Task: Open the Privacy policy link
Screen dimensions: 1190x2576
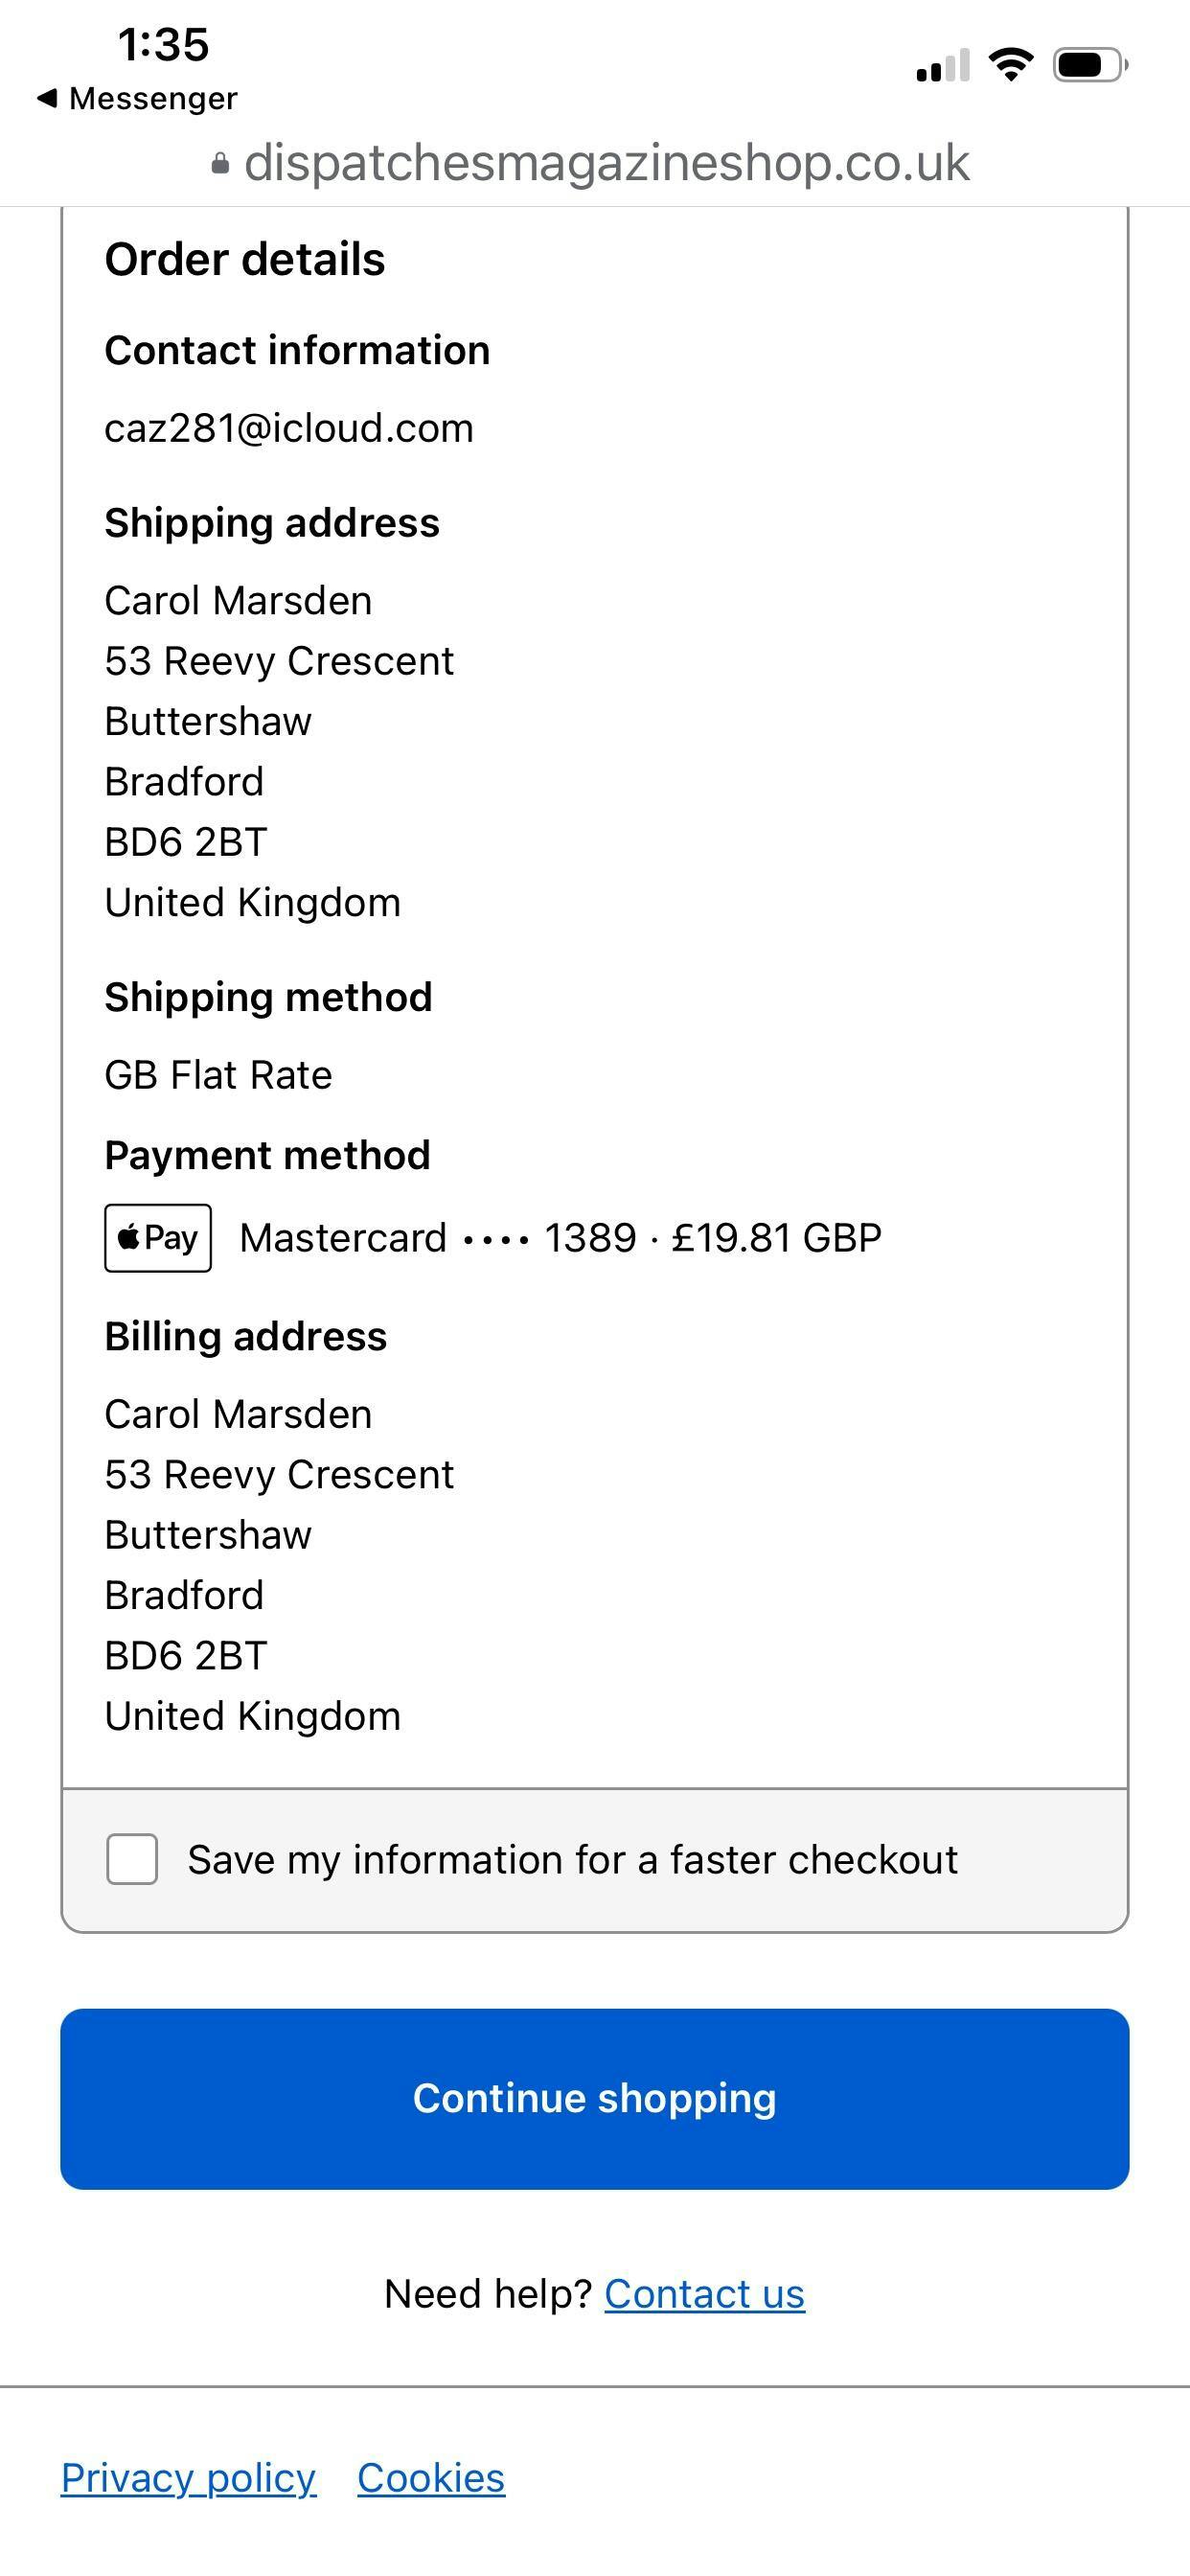Action: click(188, 2478)
